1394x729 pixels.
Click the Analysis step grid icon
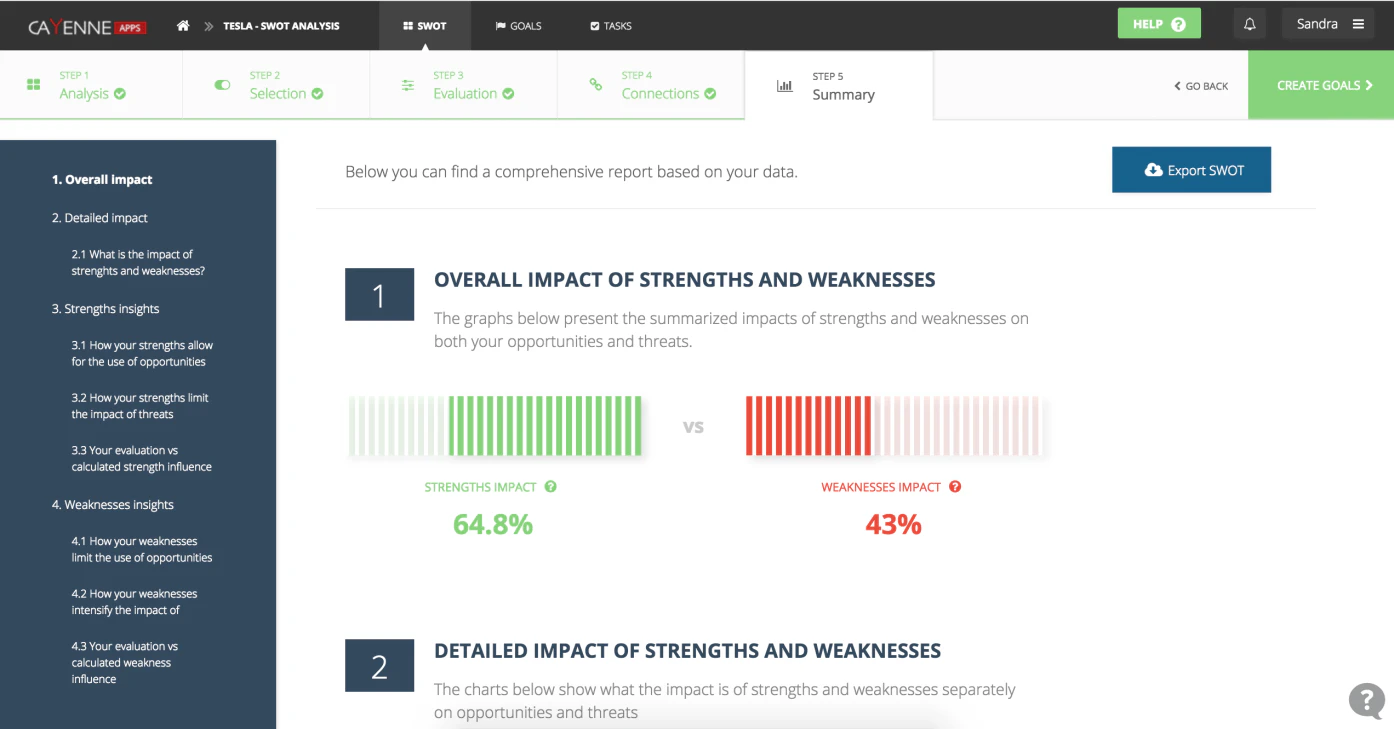(x=33, y=85)
